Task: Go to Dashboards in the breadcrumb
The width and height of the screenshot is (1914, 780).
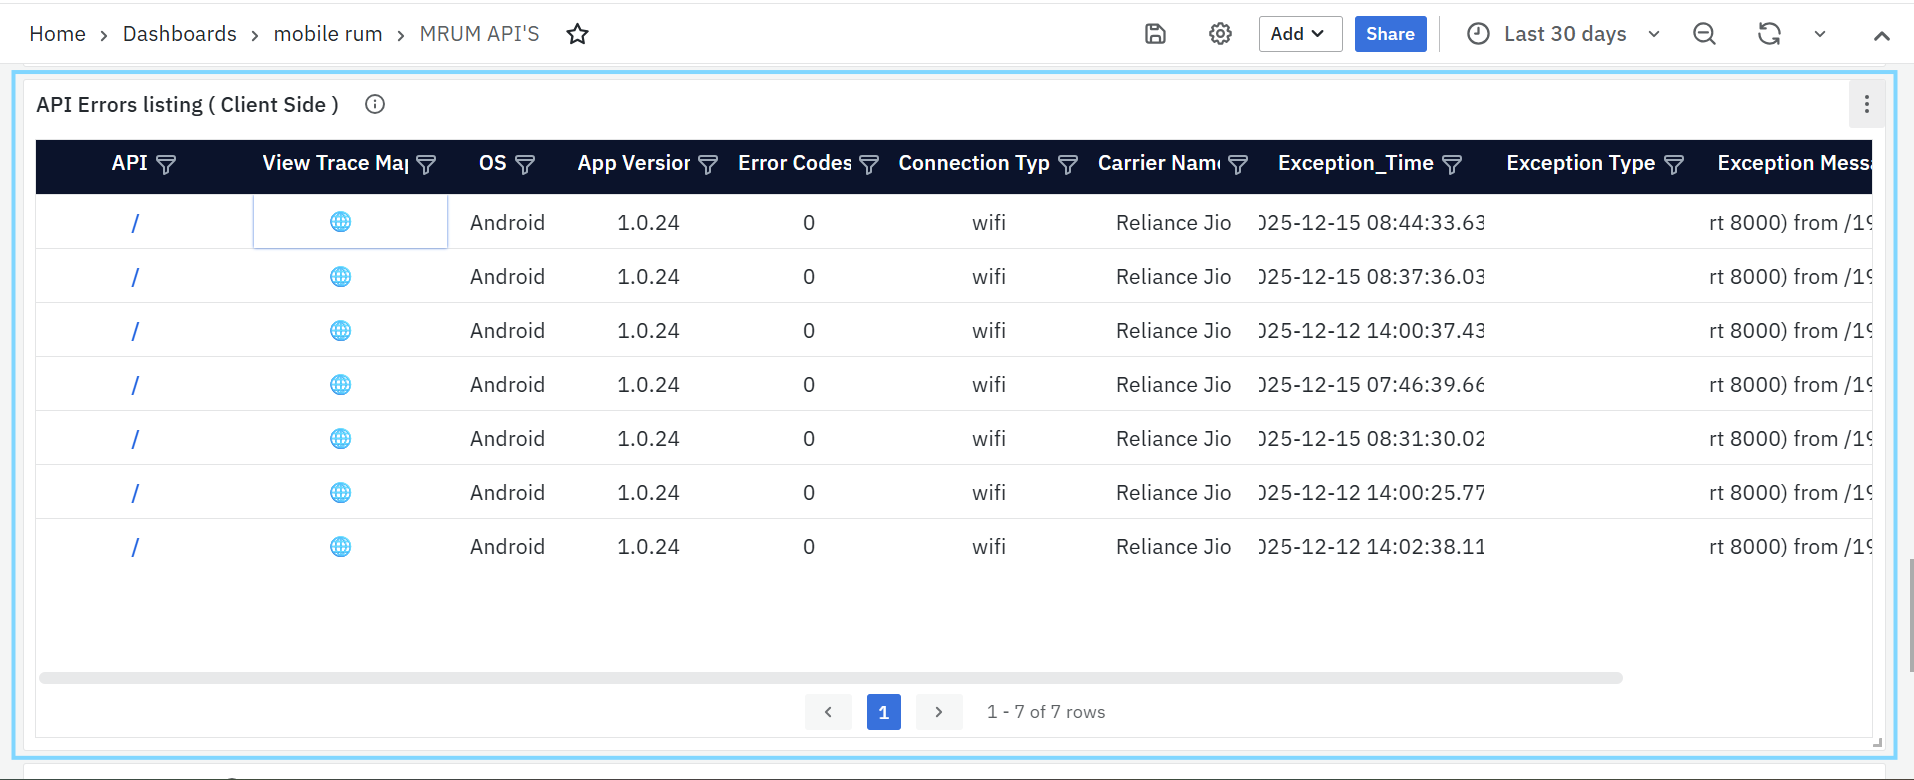Action: click(x=180, y=34)
